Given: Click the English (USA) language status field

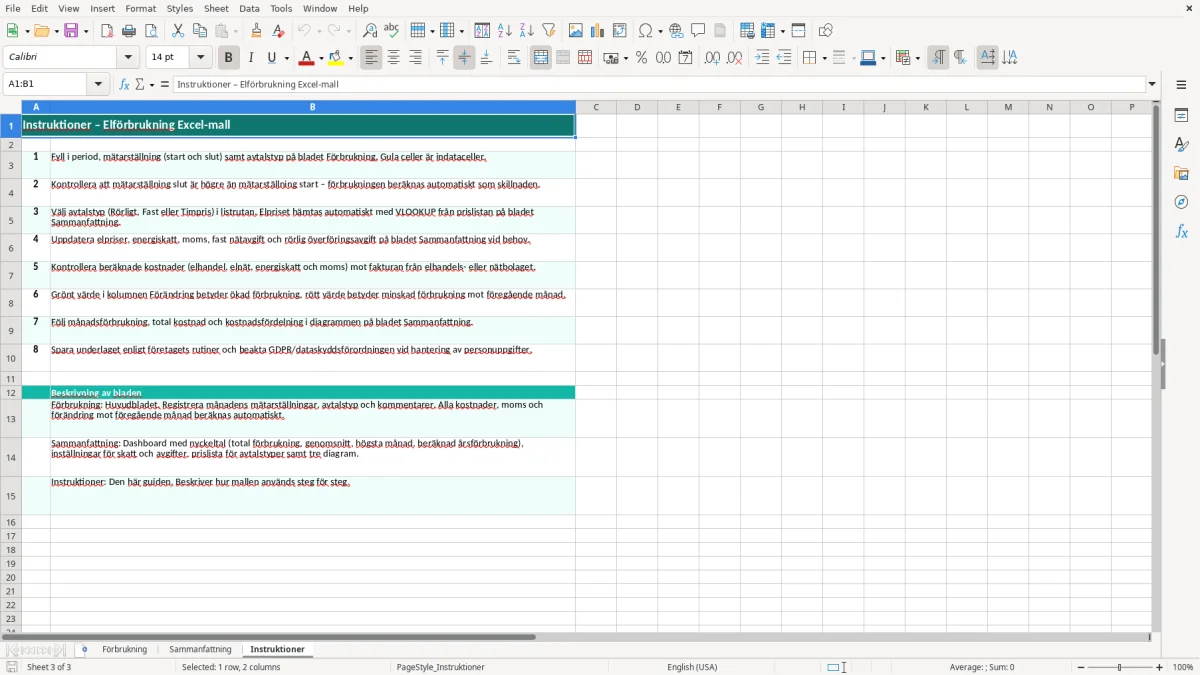Looking at the screenshot, I should coord(692,667).
